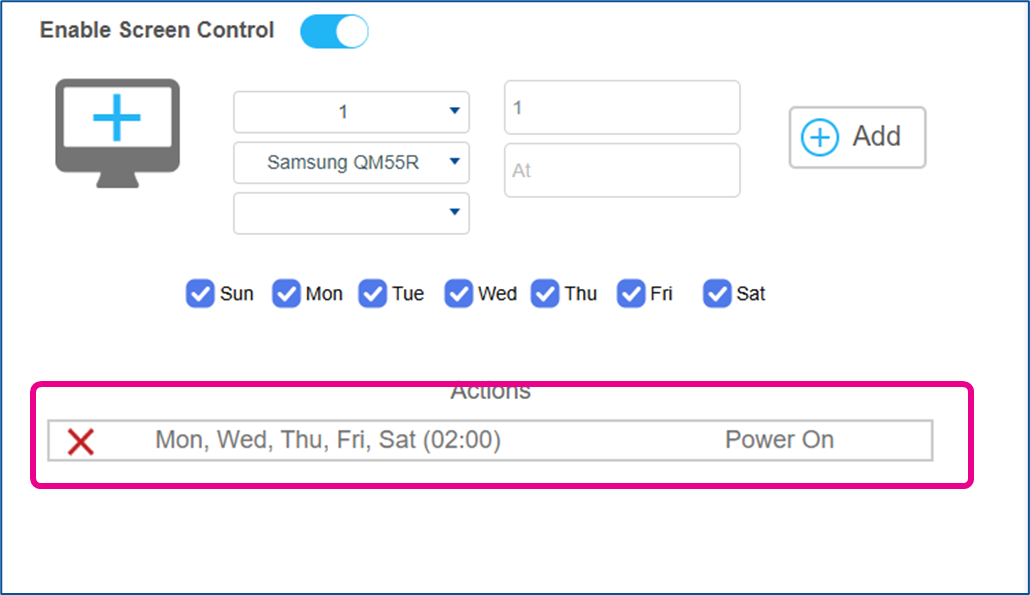
Task: Delete the Power On action with red X
Action: (x=81, y=442)
